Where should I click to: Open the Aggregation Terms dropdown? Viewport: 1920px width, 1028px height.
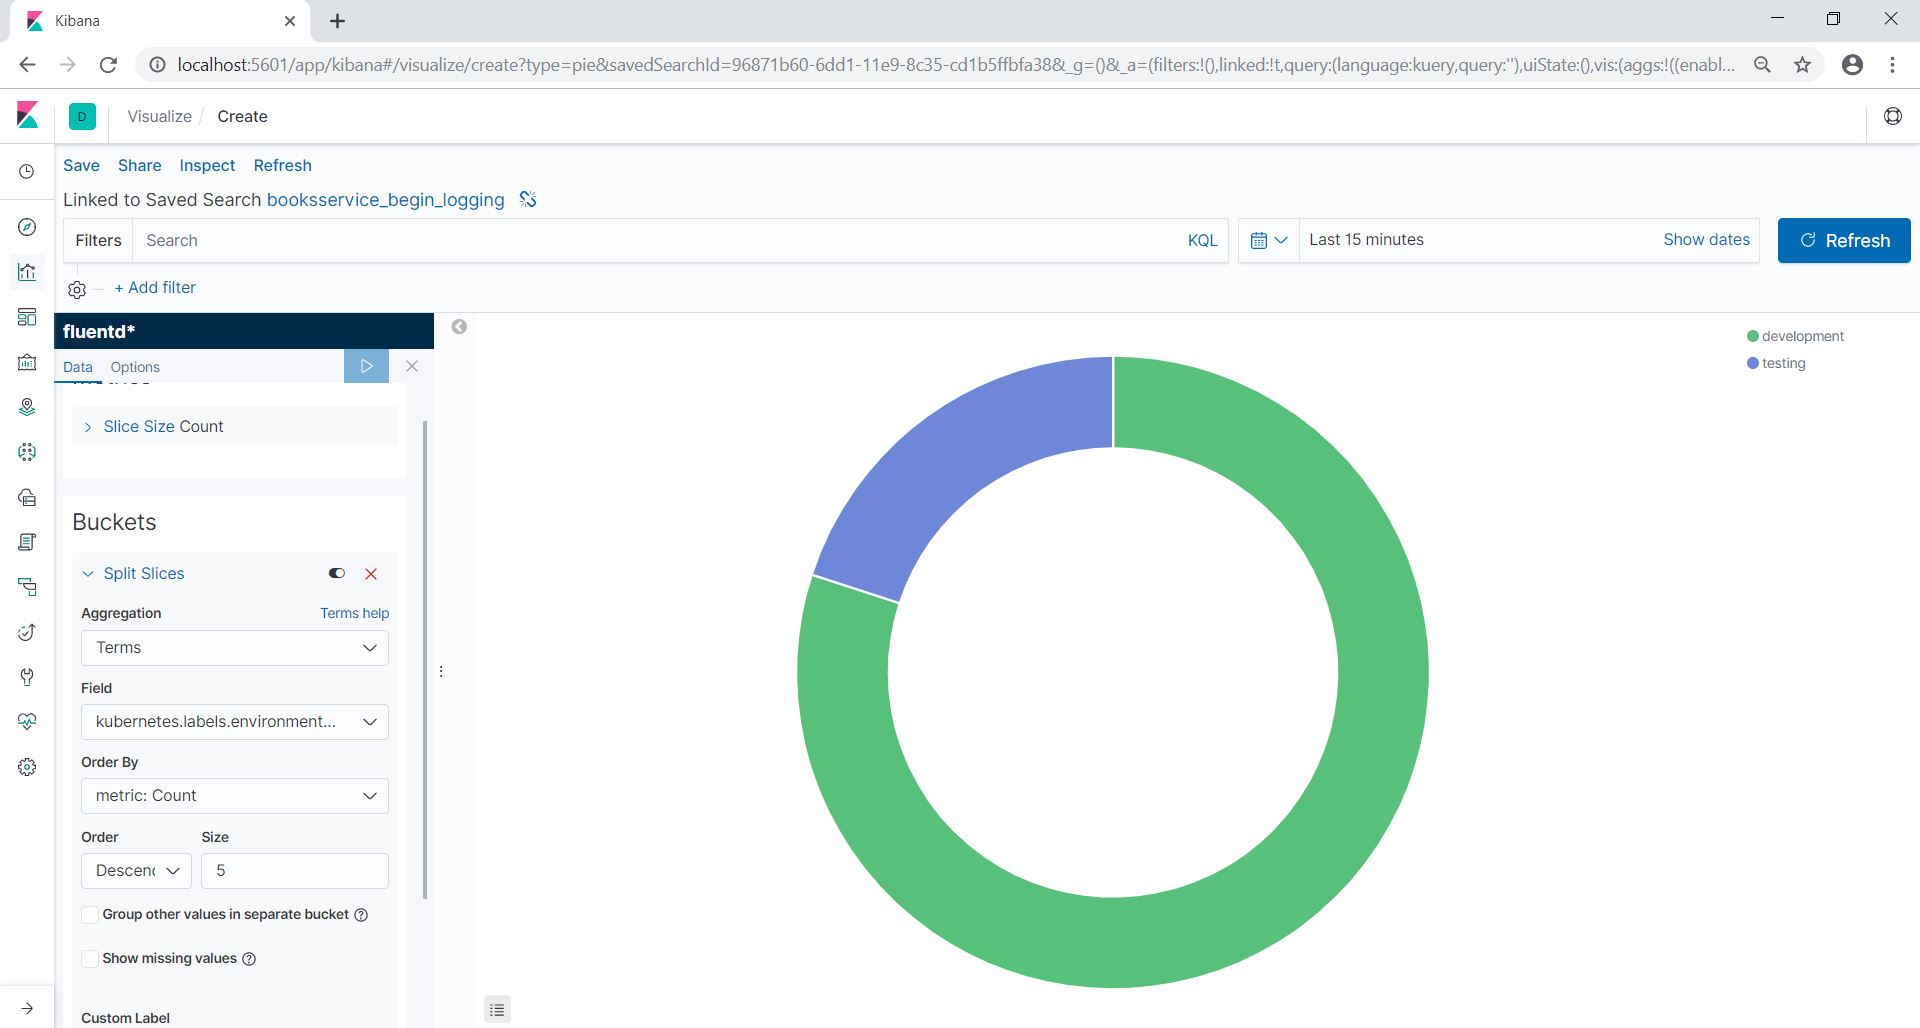pos(235,648)
